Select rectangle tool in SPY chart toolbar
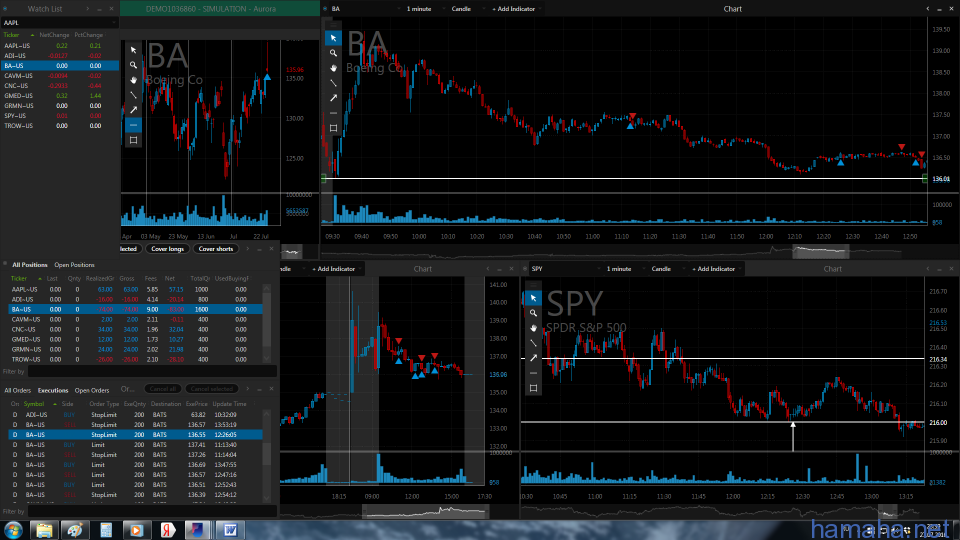The height and width of the screenshot is (540, 960). pyautogui.click(x=533, y=388)
